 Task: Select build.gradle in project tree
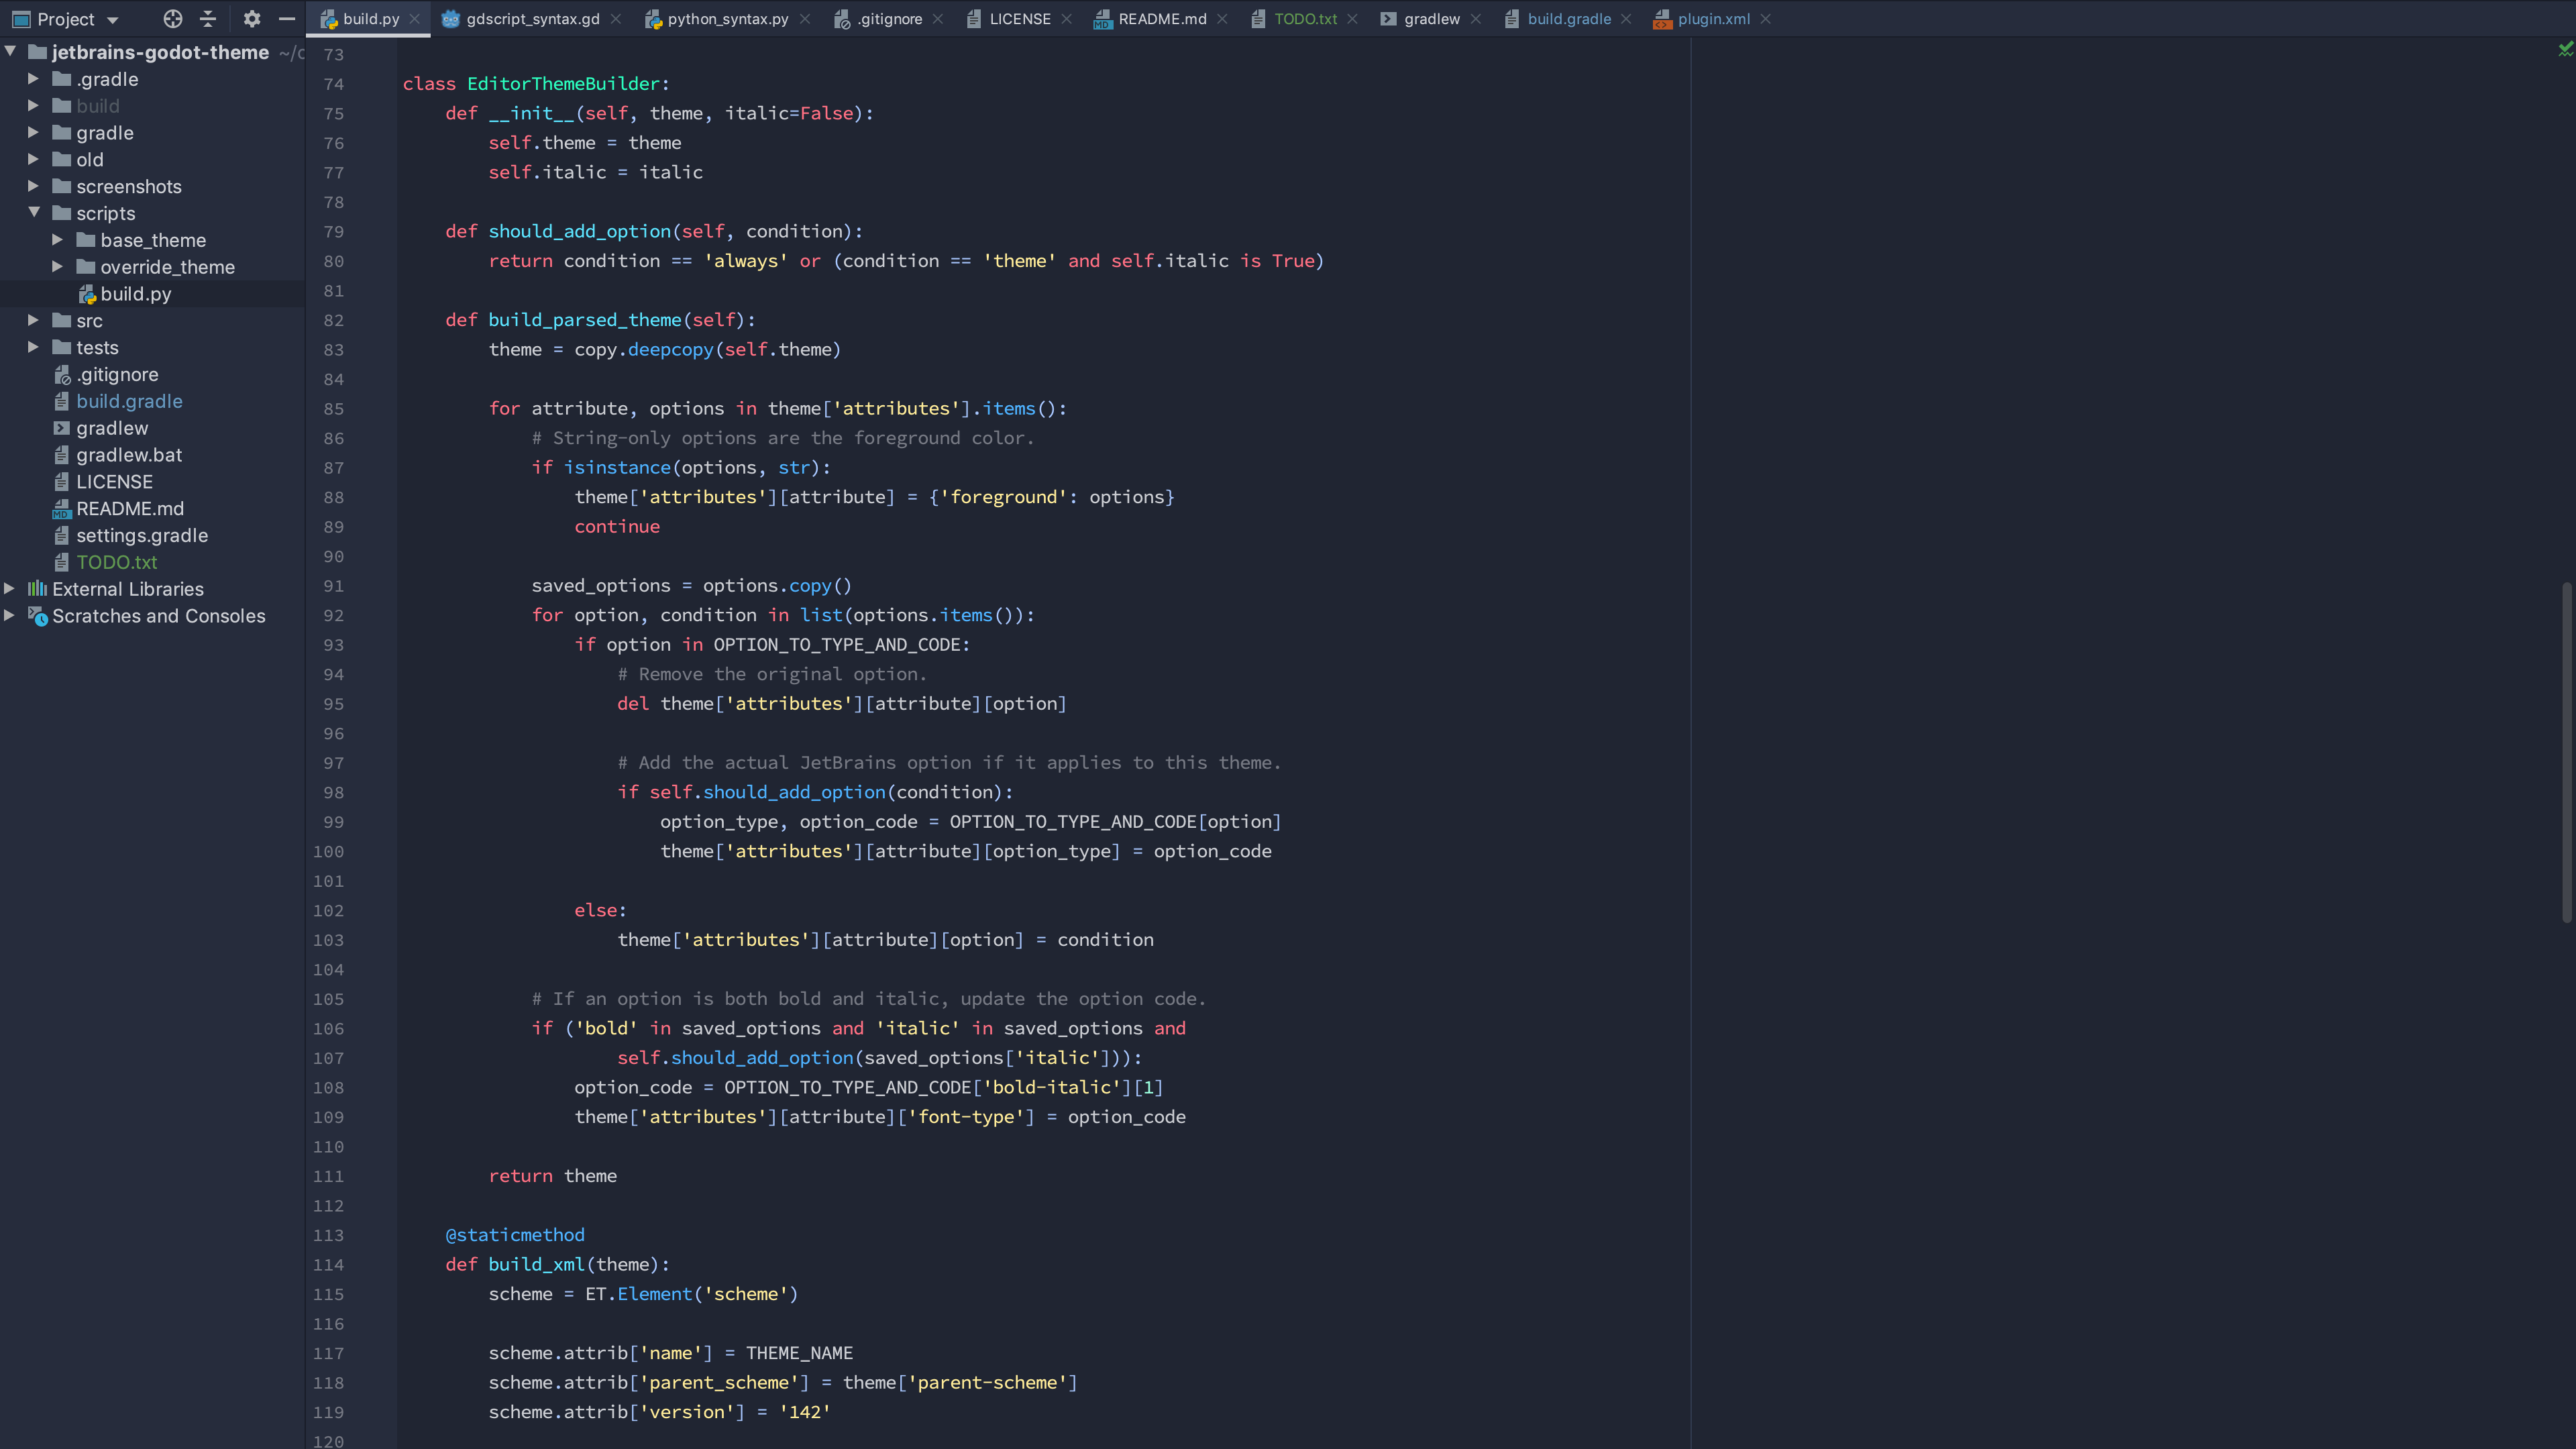[x=129, y=401]
